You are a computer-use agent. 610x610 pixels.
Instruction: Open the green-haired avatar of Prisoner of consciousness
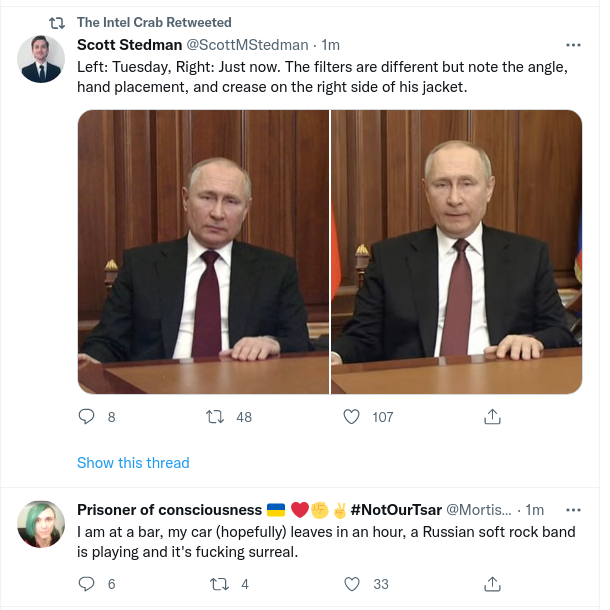pos(42,524)
